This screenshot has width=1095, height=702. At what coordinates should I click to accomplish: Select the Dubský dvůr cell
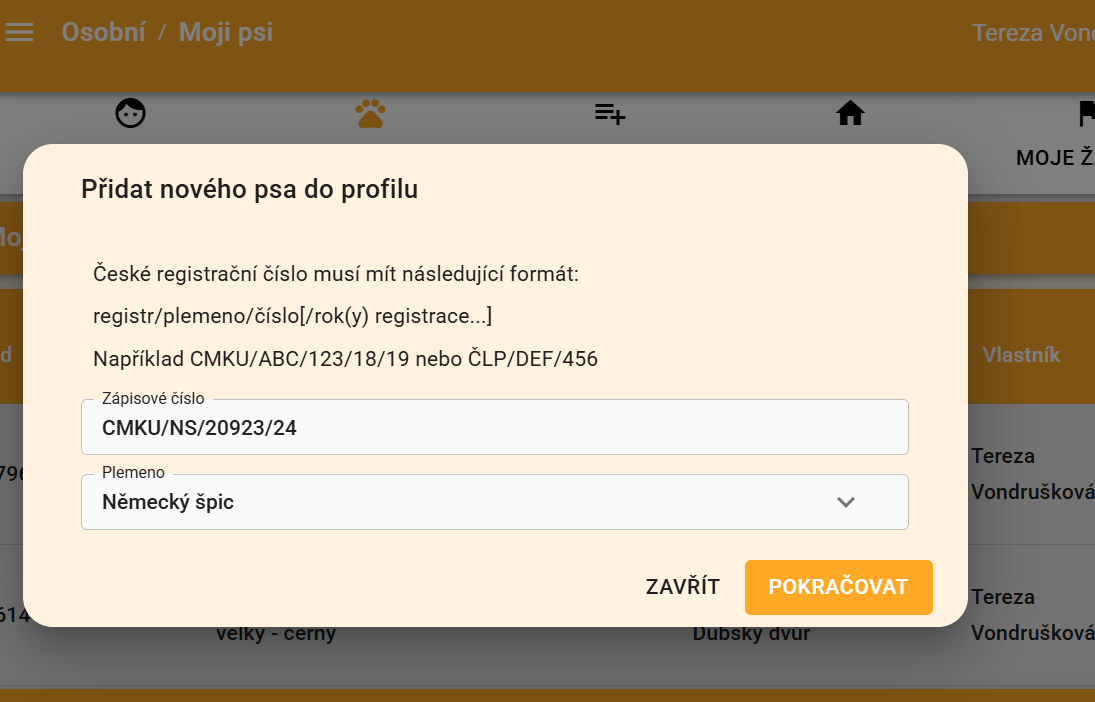click(751, 634)
